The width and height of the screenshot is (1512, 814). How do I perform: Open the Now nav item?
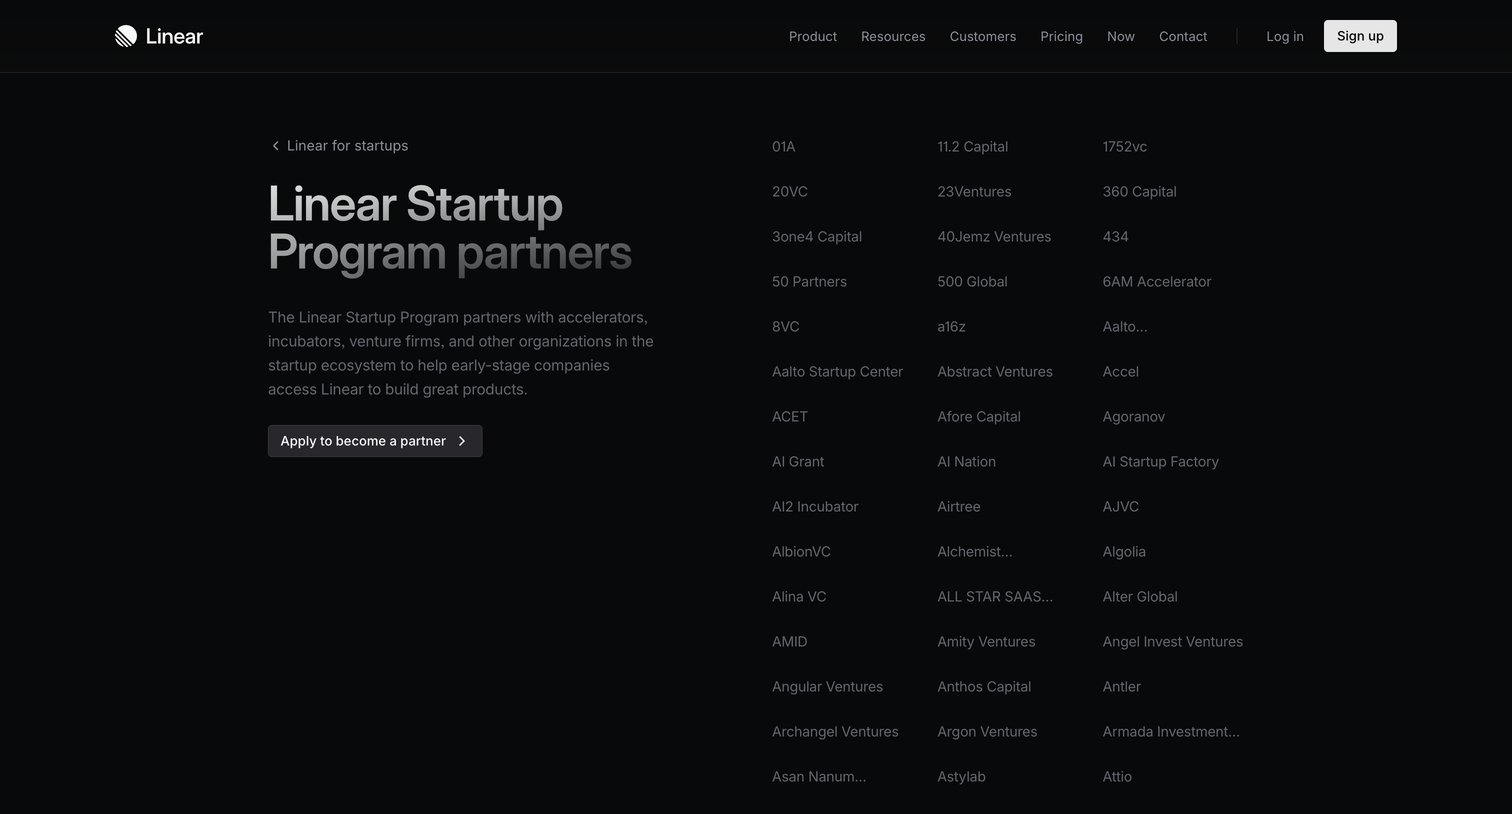point(1121,36)
